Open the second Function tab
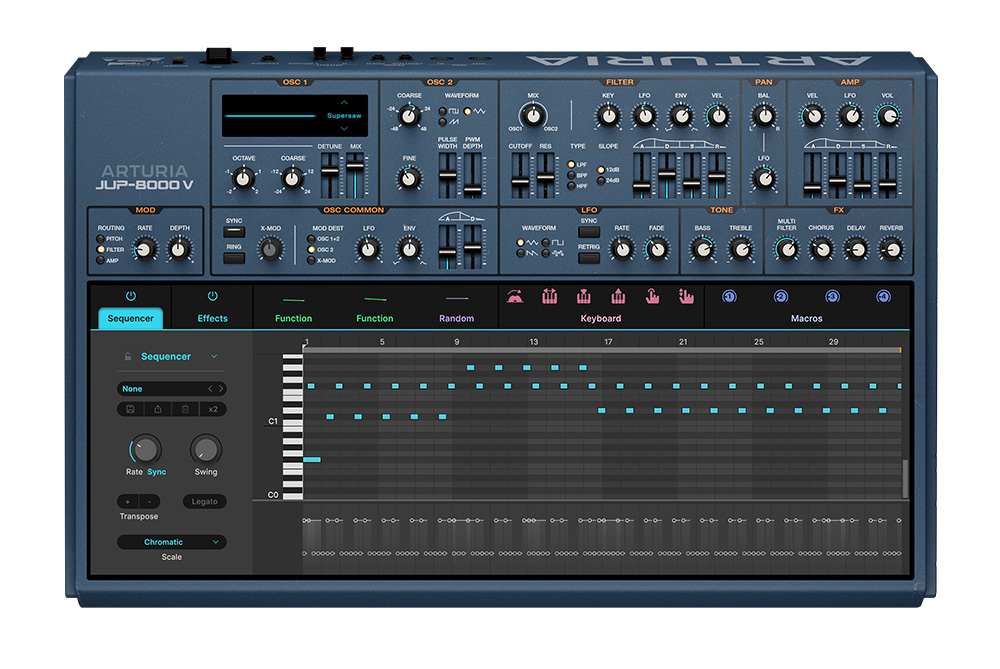The width and height of the screenshot is (1000, 669). coord(375,318)
